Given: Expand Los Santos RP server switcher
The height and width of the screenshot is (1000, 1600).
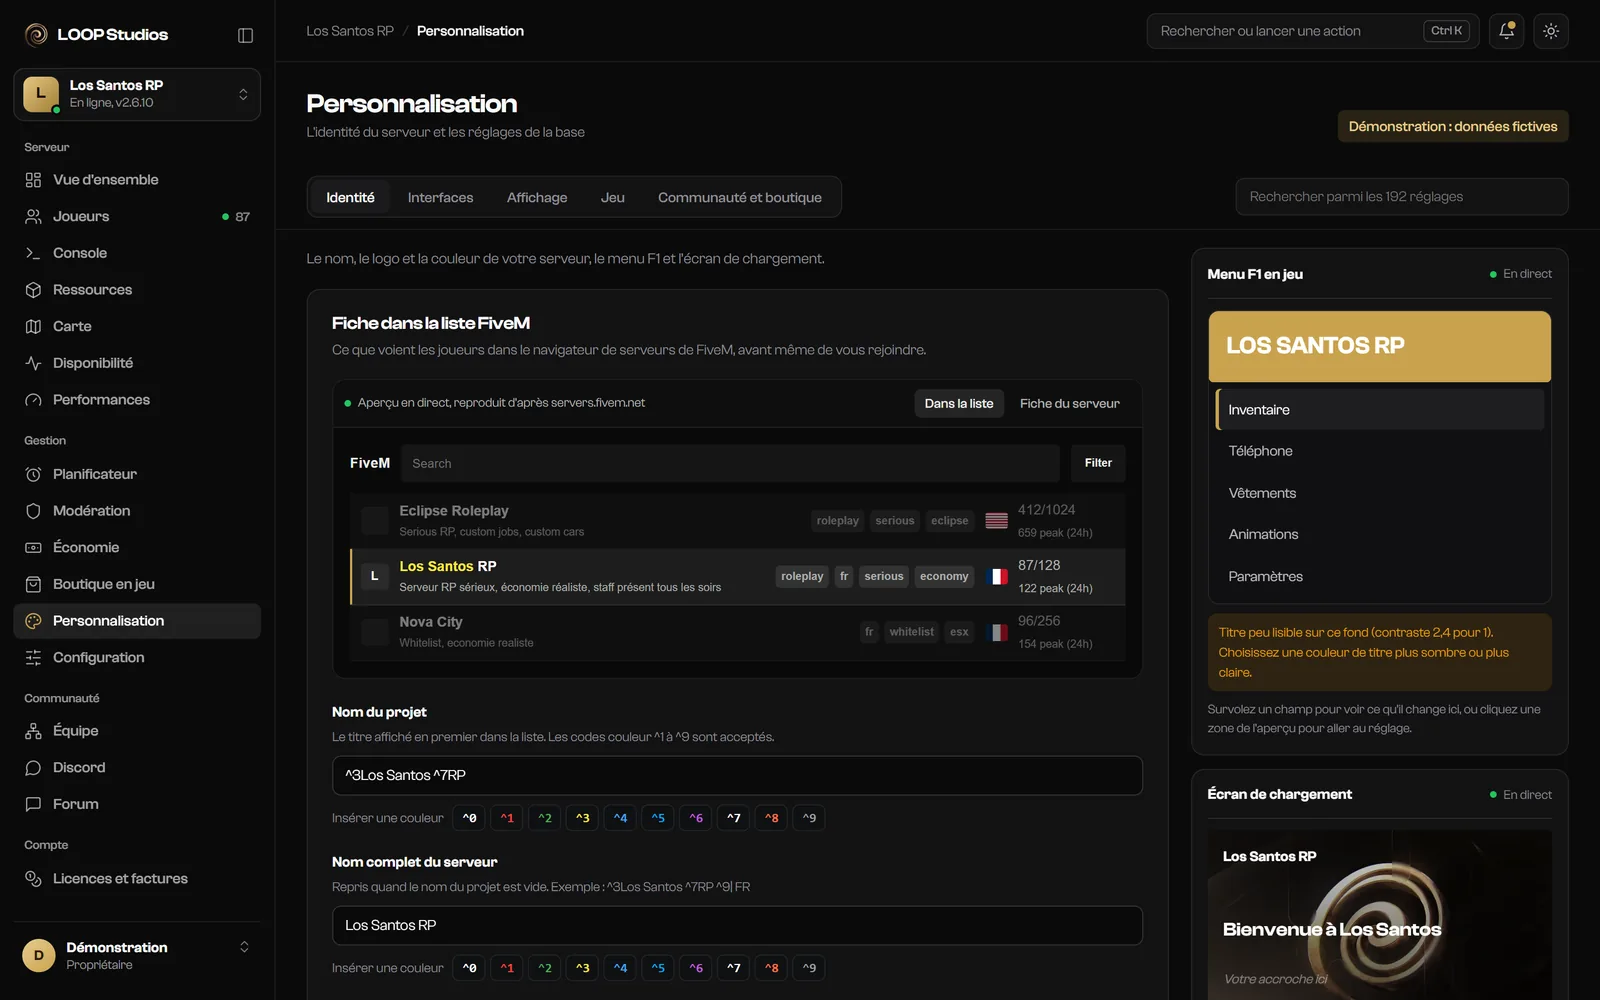Looking at the screenshot, I should [137, 94].
